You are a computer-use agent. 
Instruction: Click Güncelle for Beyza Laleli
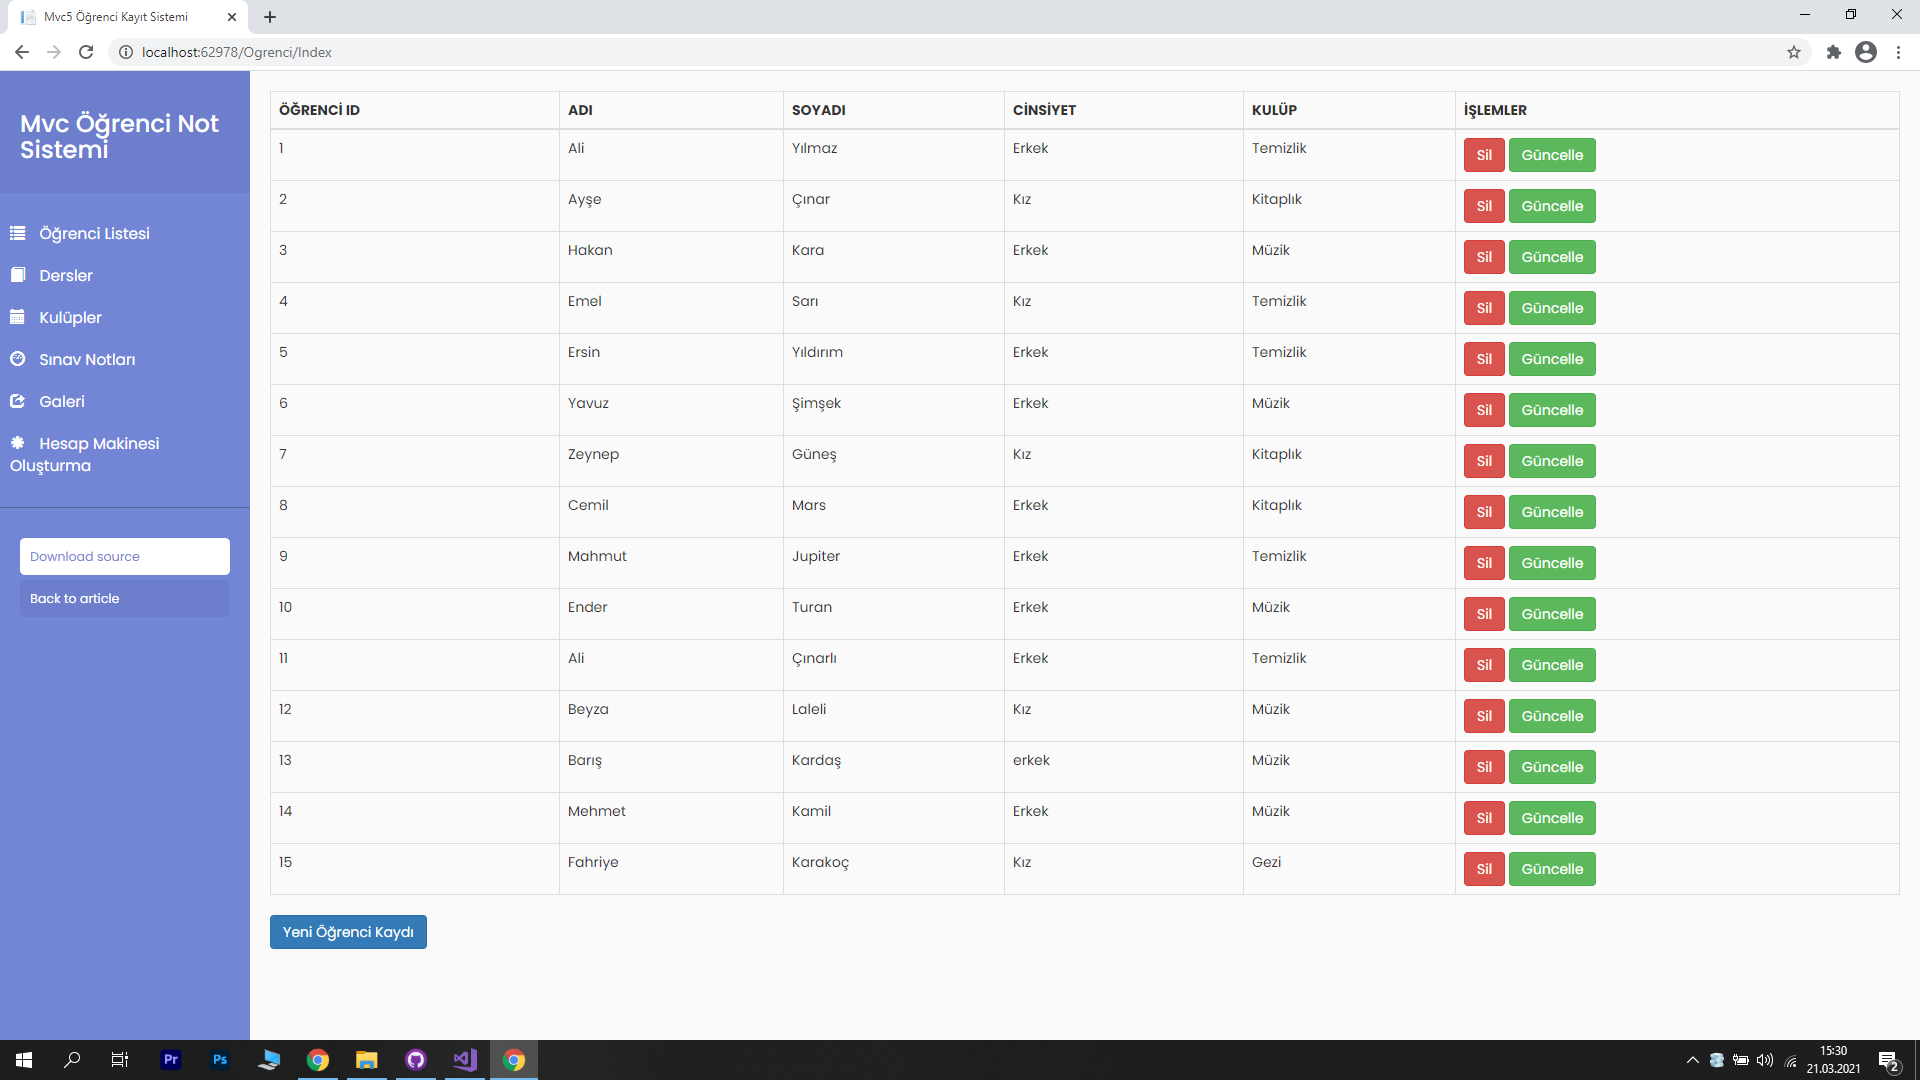[x=1552, y=716]
